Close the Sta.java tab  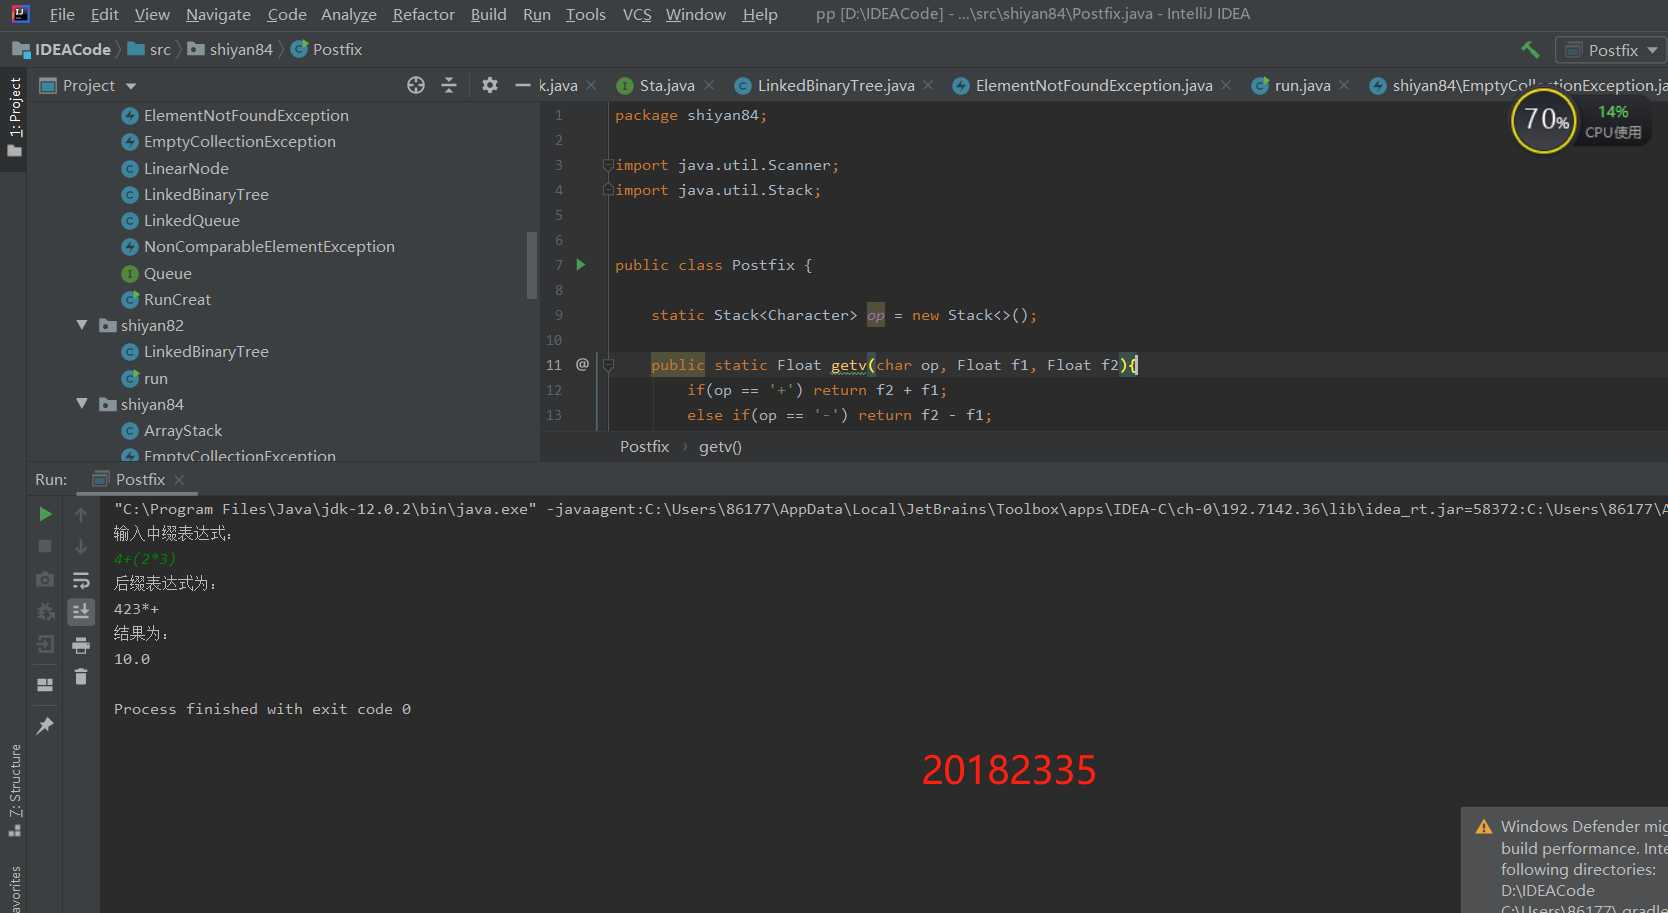coord(709,86)
